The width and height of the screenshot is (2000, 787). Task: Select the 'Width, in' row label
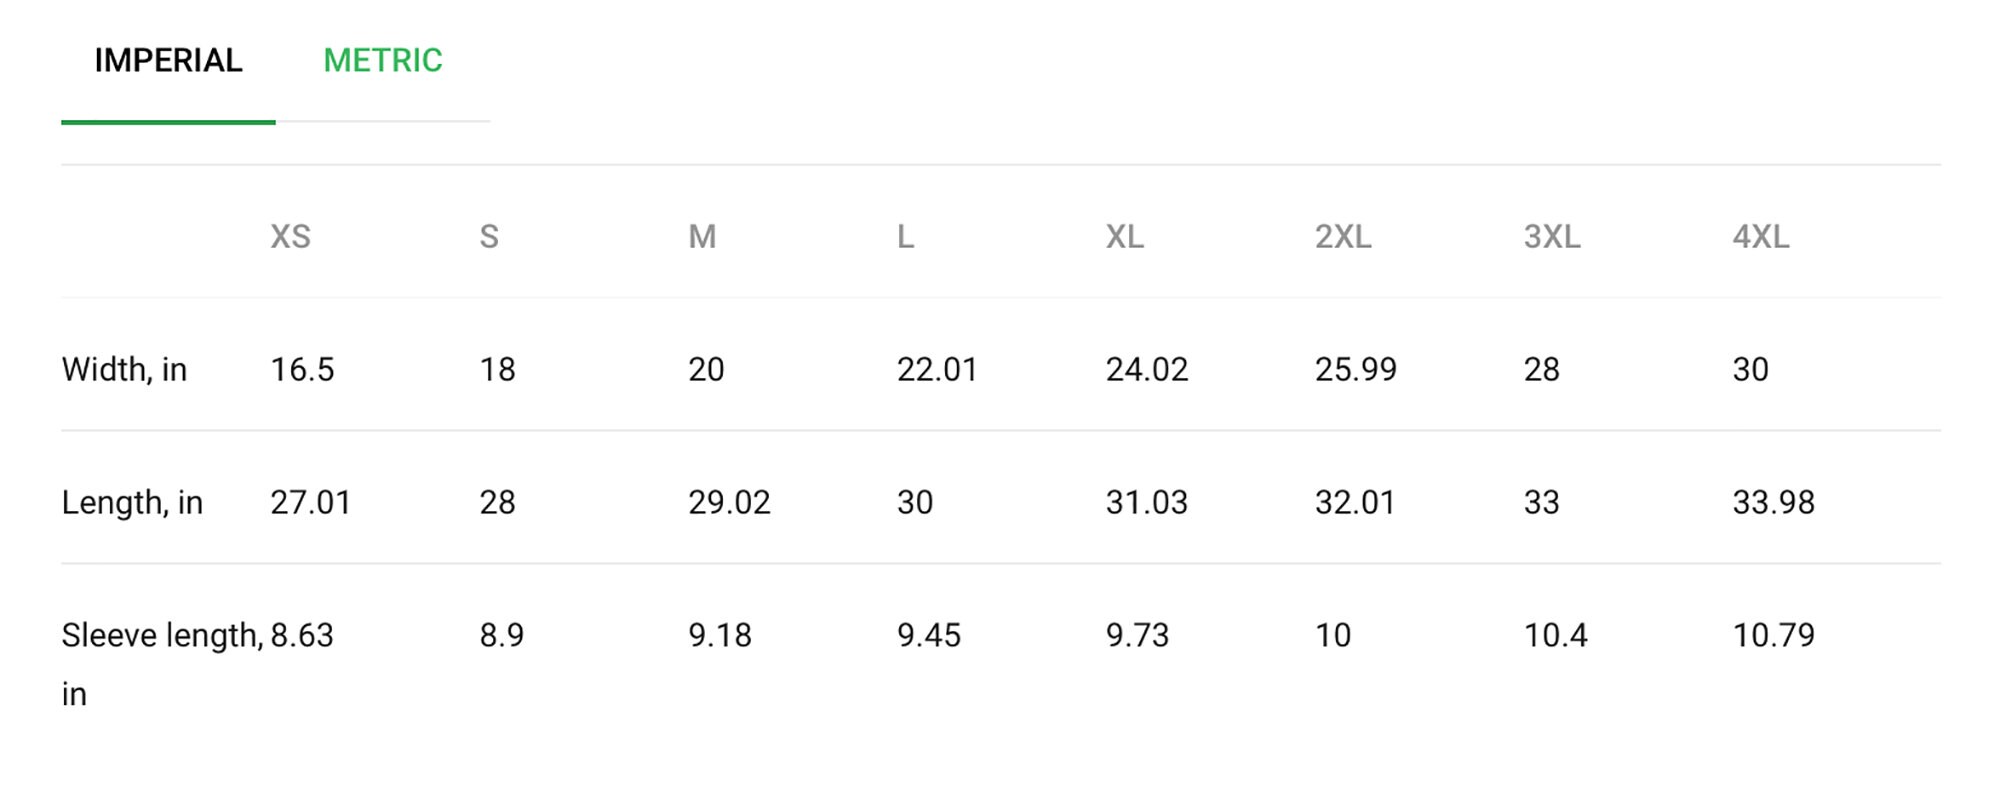[124, 370]
